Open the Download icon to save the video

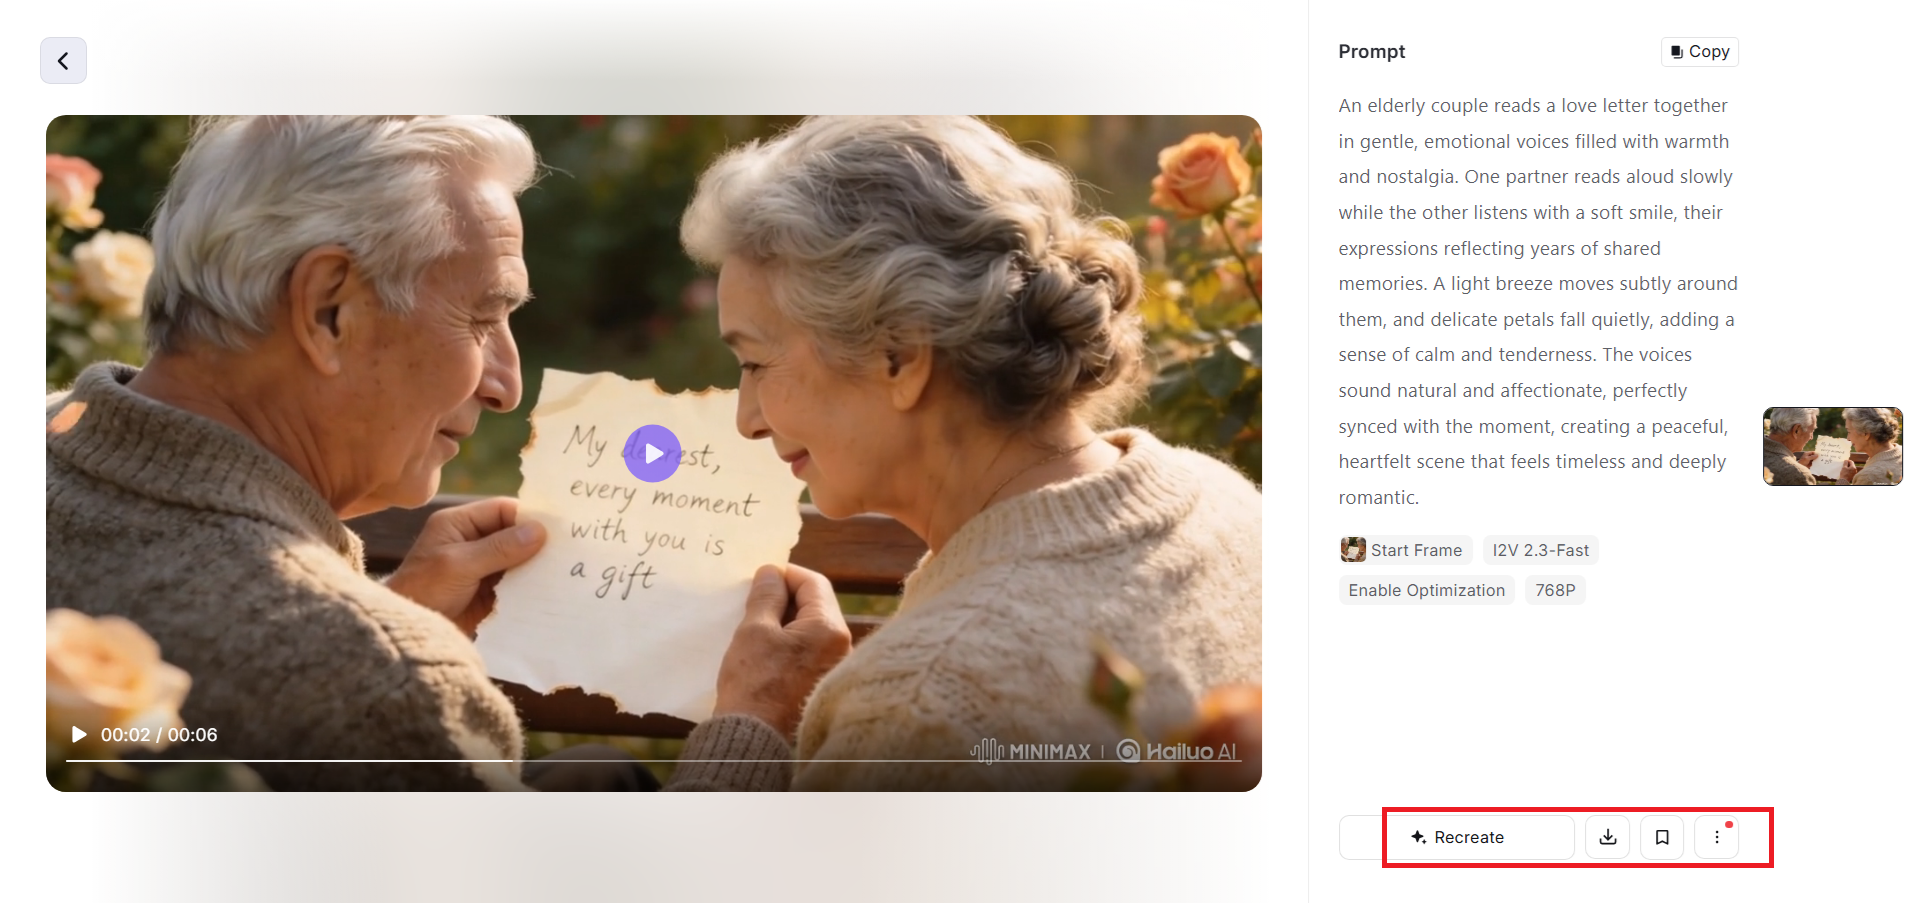(1606, 837)
